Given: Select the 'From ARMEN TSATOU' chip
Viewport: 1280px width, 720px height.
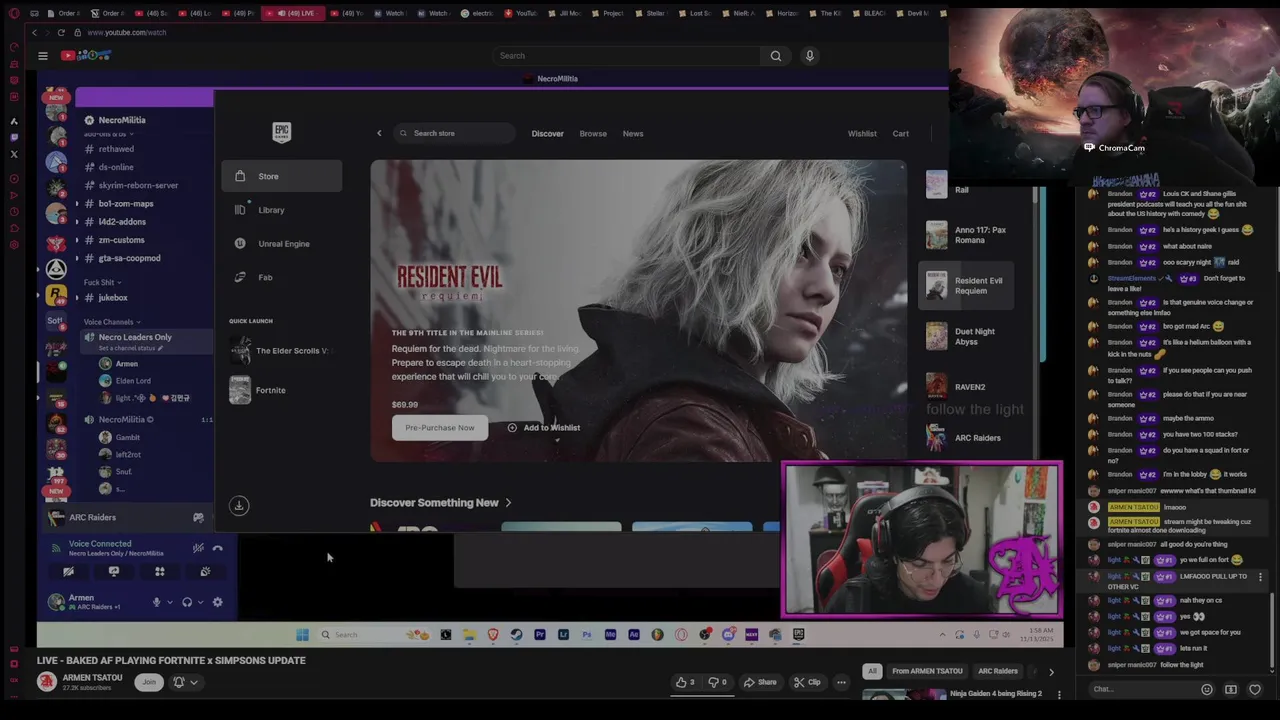Looking at the screenshot, I should click(927, 671).
